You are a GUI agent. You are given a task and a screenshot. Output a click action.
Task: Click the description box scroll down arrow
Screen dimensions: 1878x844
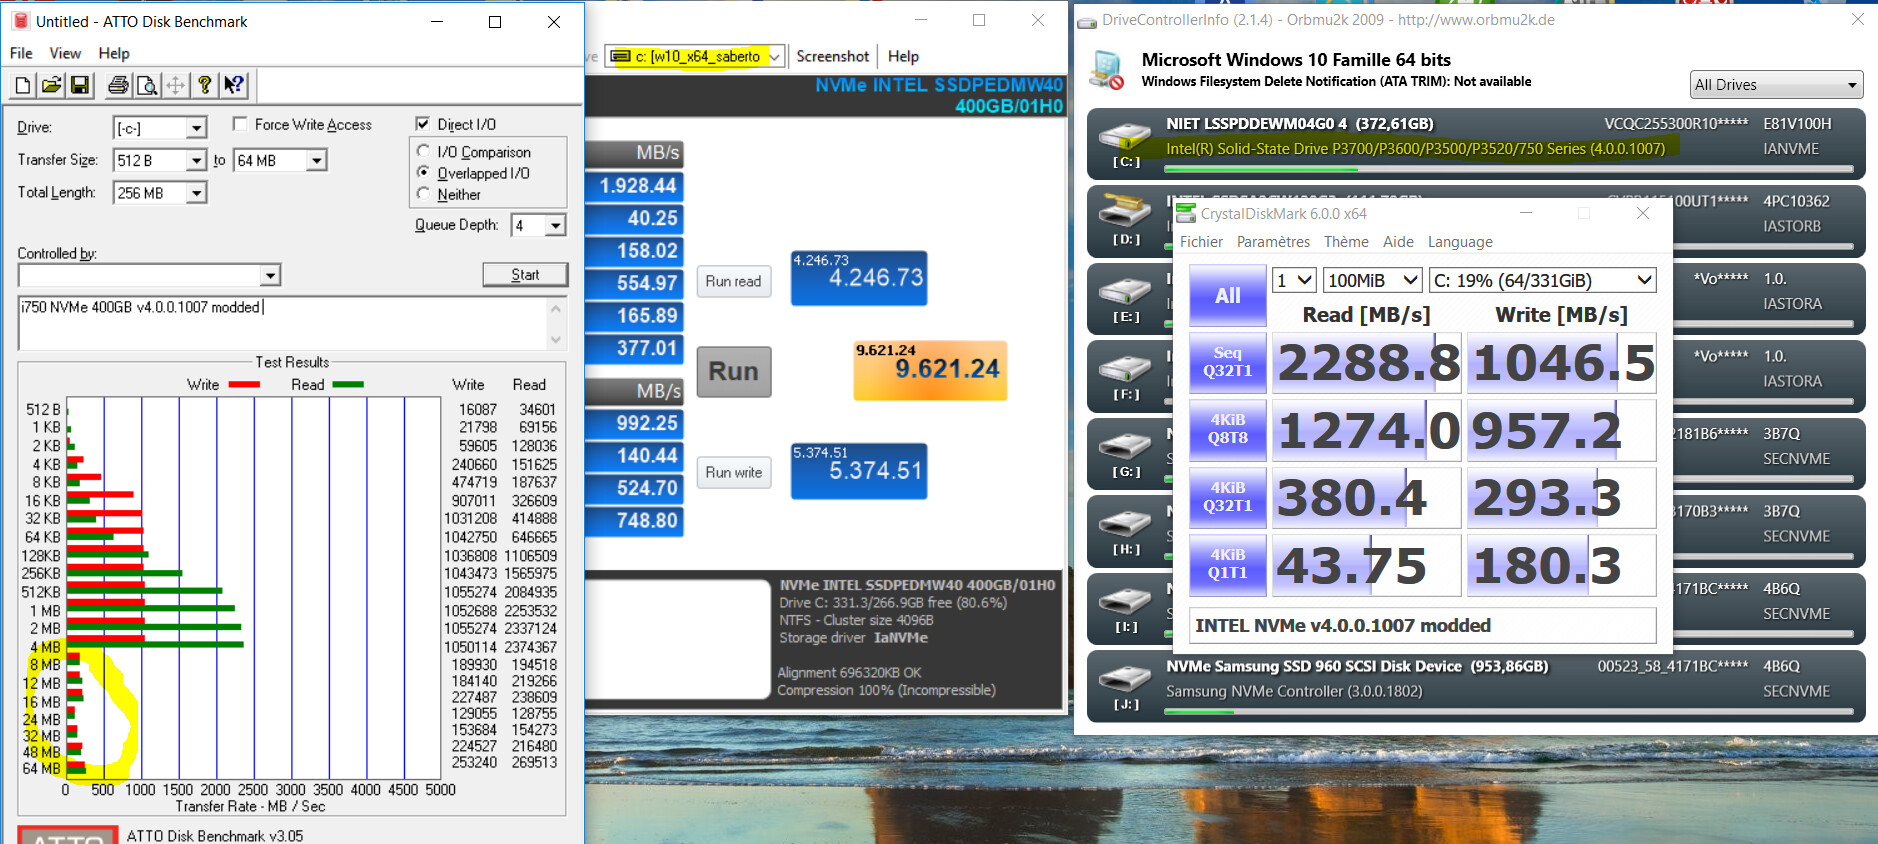[x=557, y=340]
